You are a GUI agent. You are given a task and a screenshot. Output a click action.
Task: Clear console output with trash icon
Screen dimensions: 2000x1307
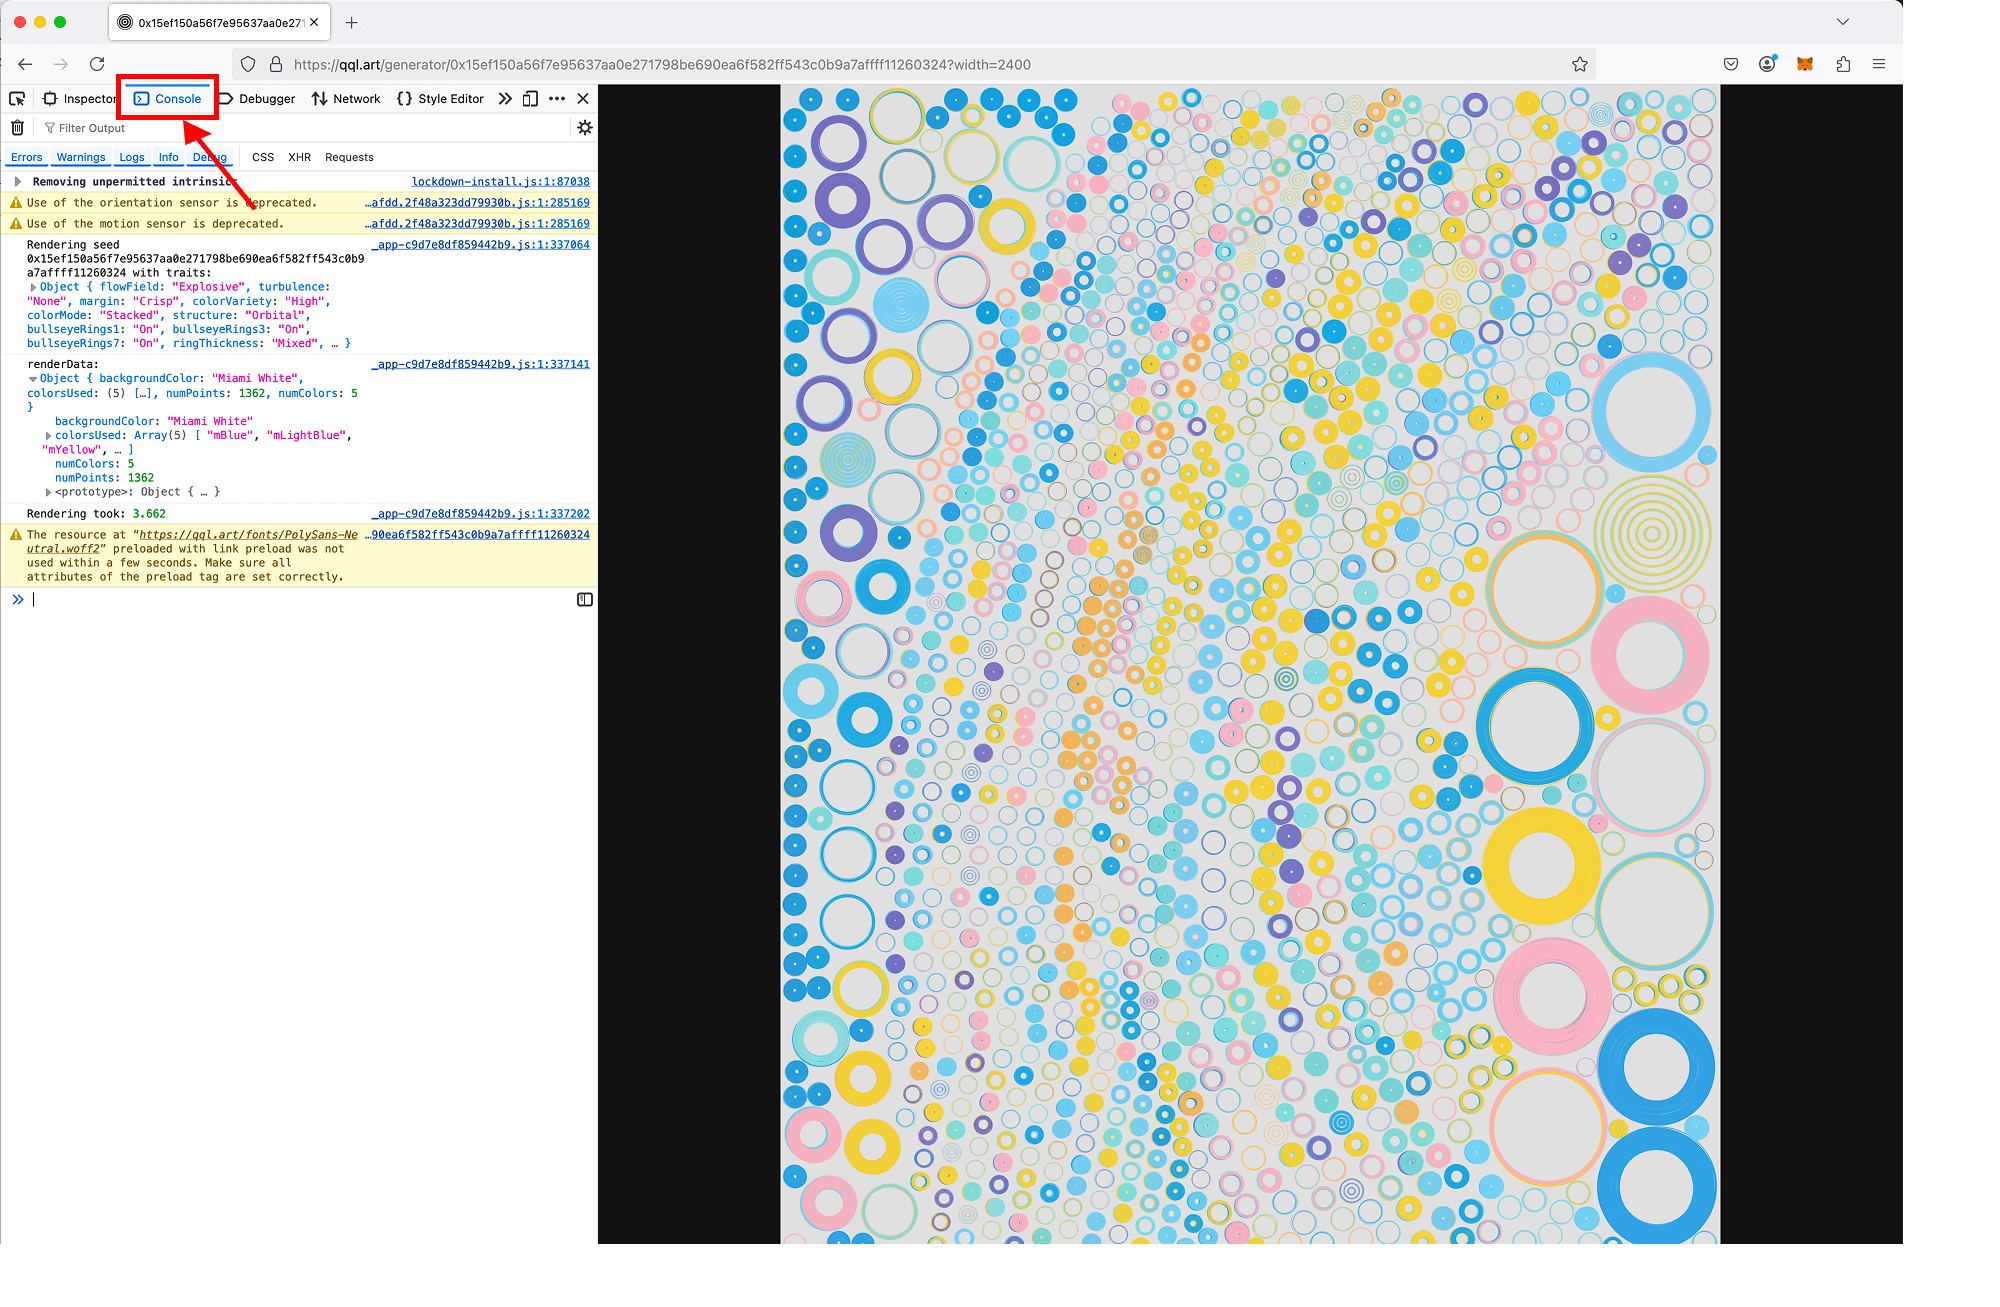coord(17,127)
